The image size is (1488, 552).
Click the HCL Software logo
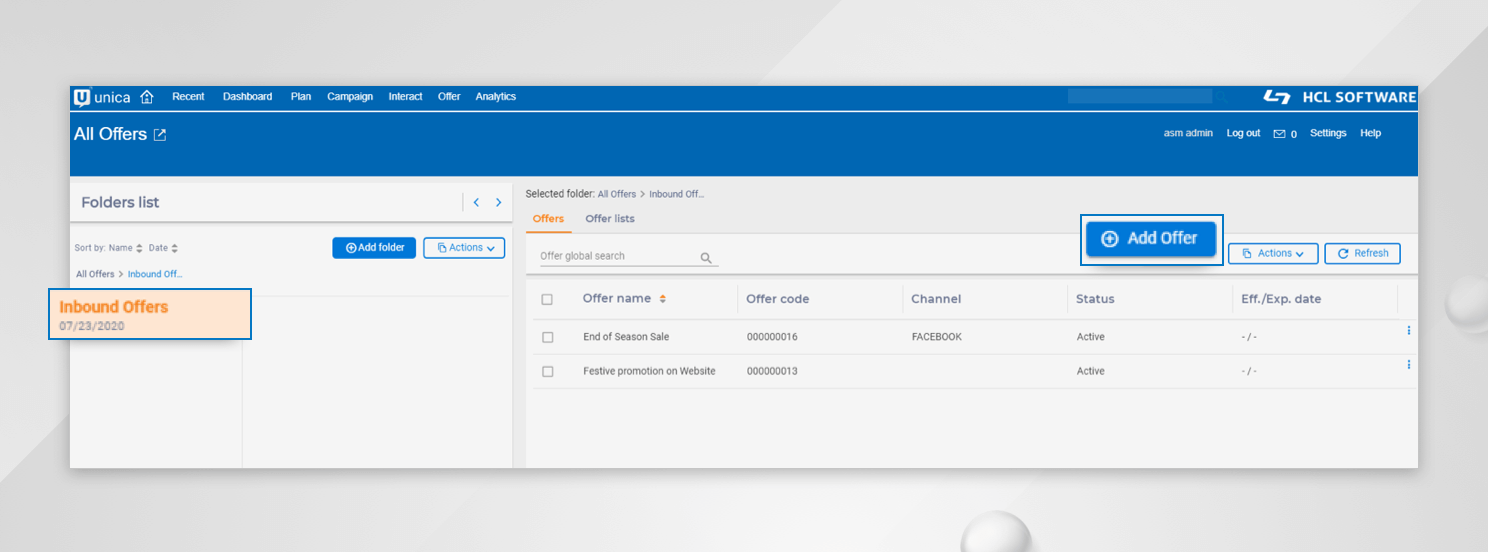click(x=1340, y=97)
